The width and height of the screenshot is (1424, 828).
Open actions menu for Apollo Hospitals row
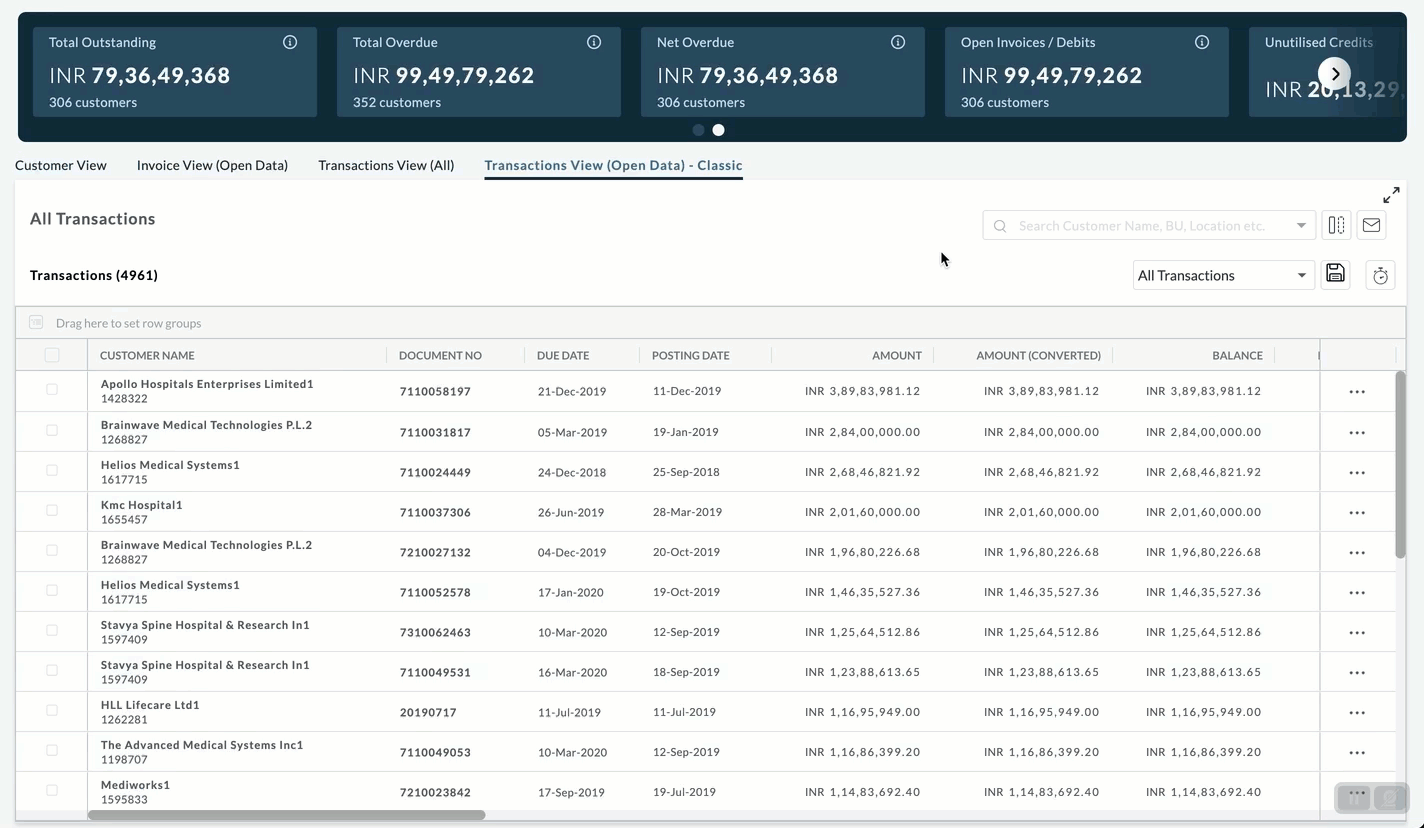(1357, 392)
